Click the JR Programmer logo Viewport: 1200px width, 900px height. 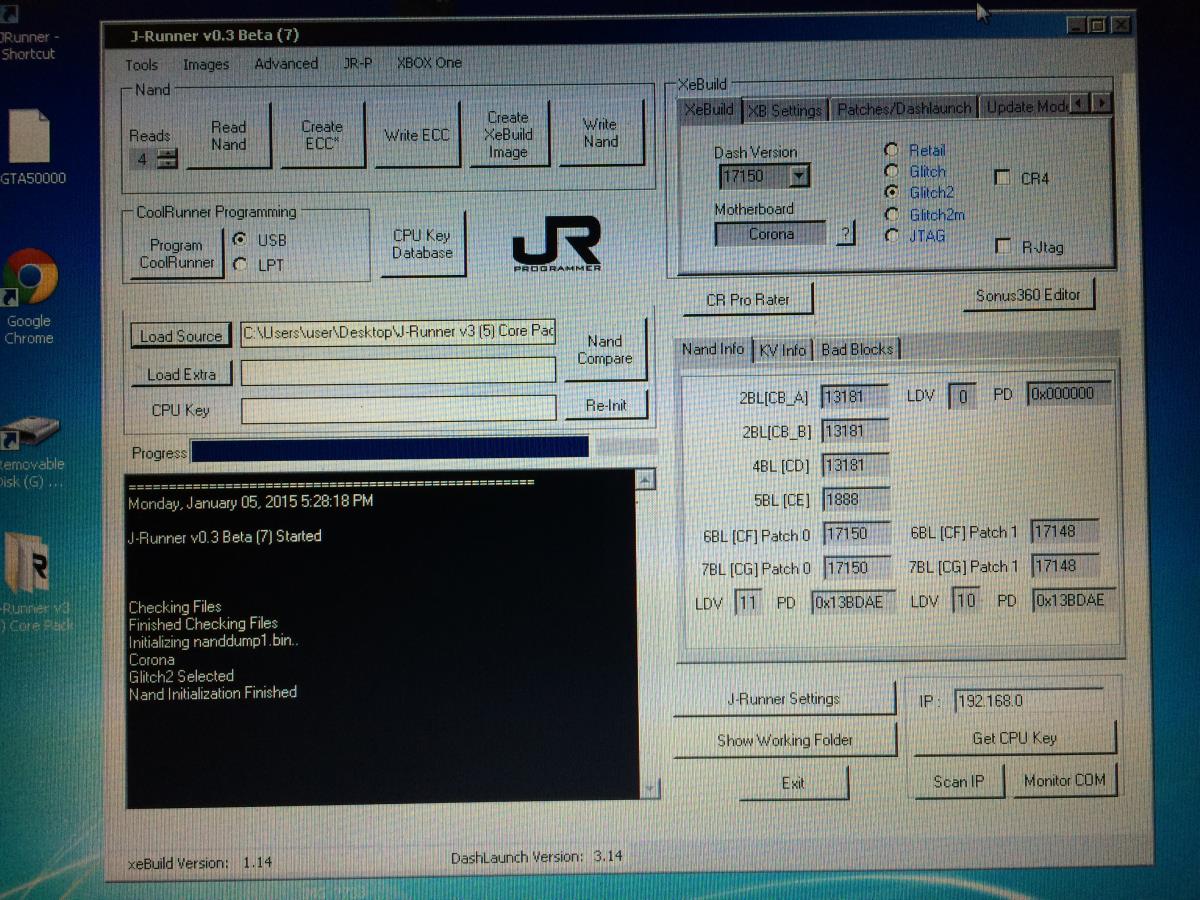(557, 243)
